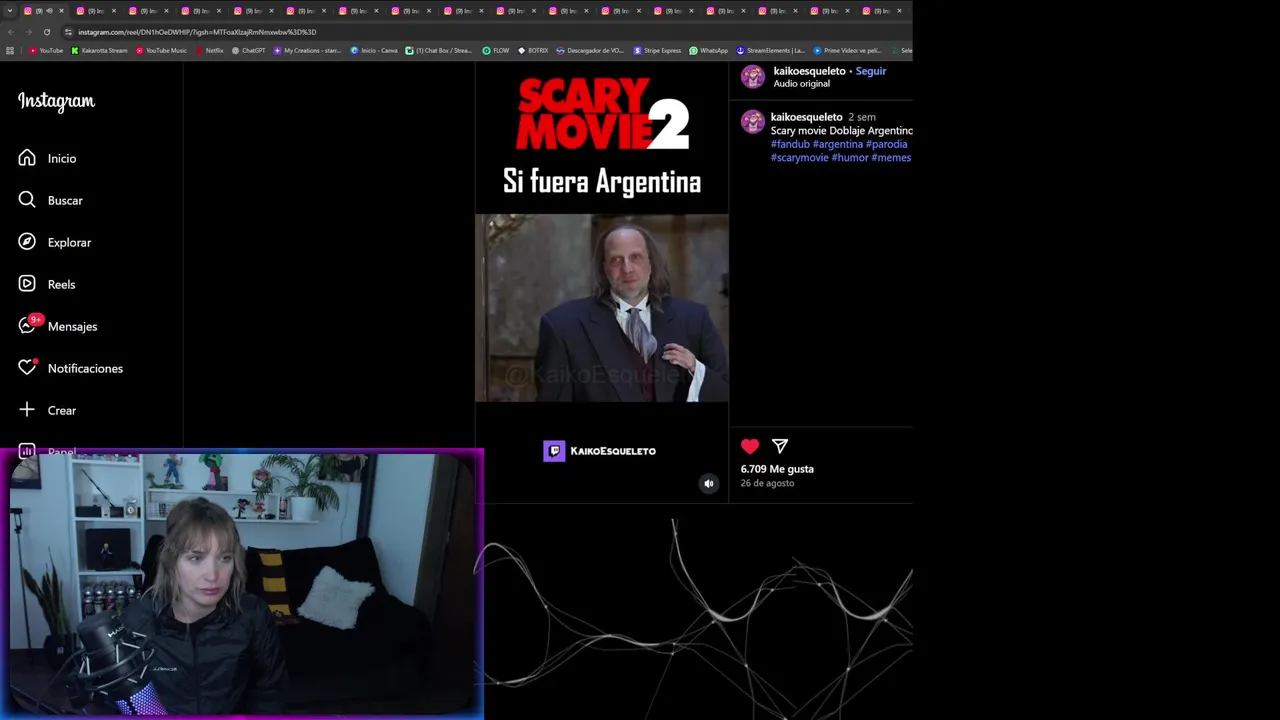The width and height of the screenshot is (1280, 720).
Task: Open Notificaciones in the sidebar
Action: pyautogui.click(x=70, y=368)
